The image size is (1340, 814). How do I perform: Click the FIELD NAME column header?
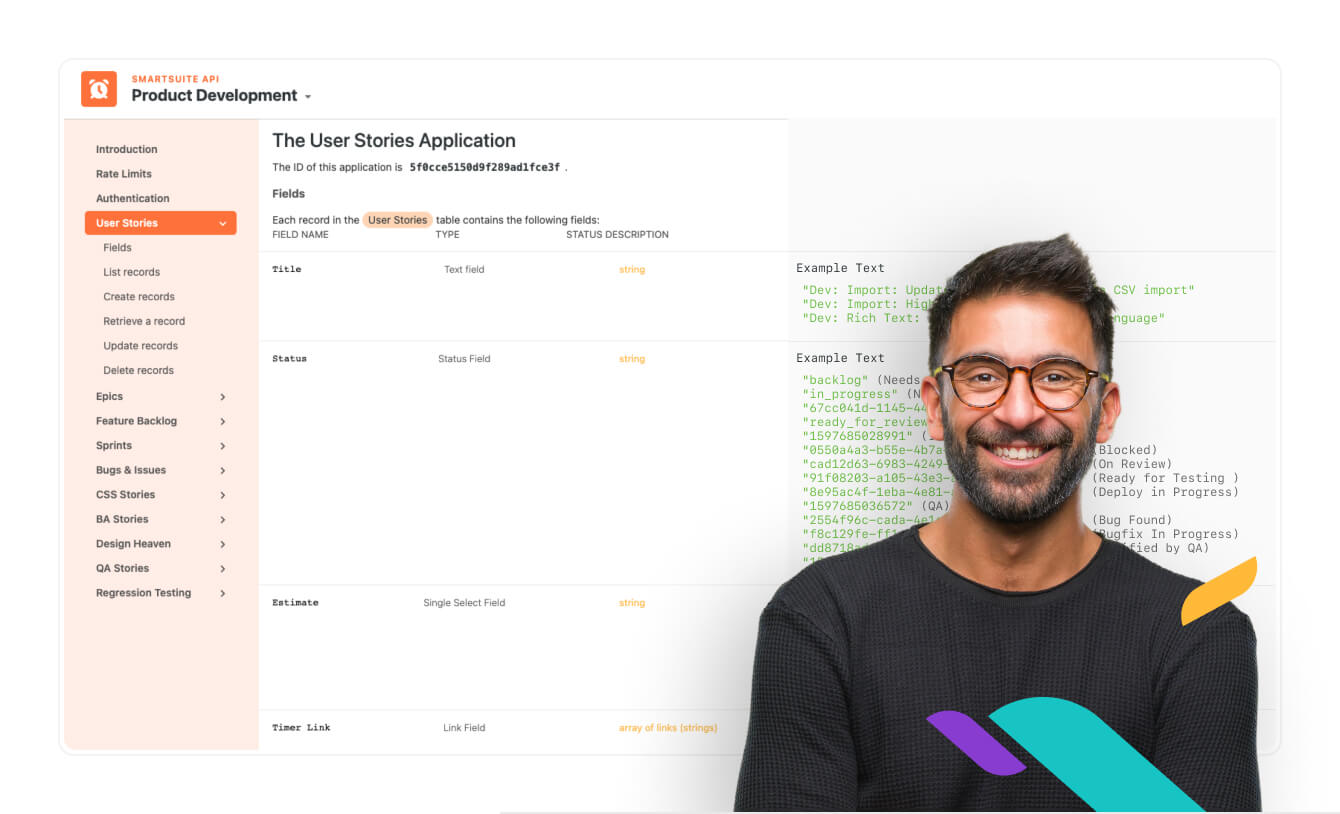point(300,235)
